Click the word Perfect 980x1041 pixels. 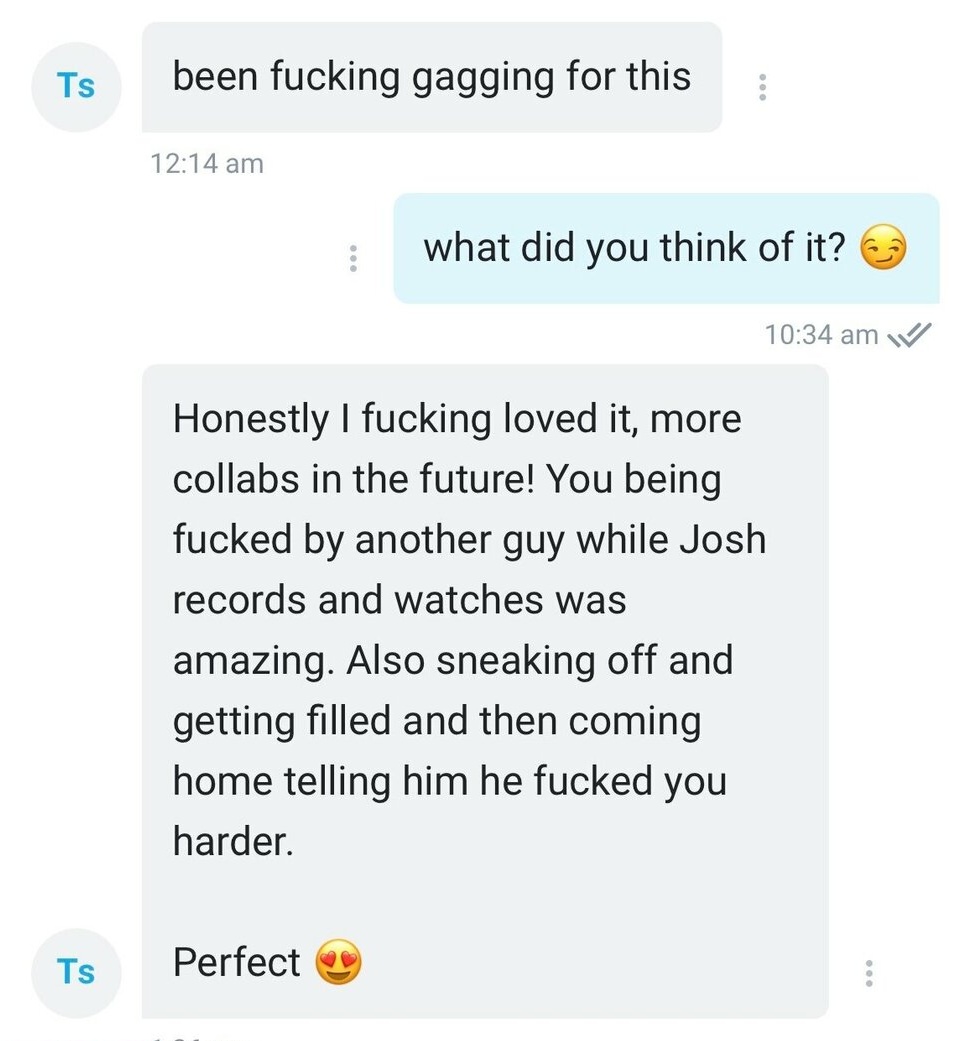pos(237,963)
